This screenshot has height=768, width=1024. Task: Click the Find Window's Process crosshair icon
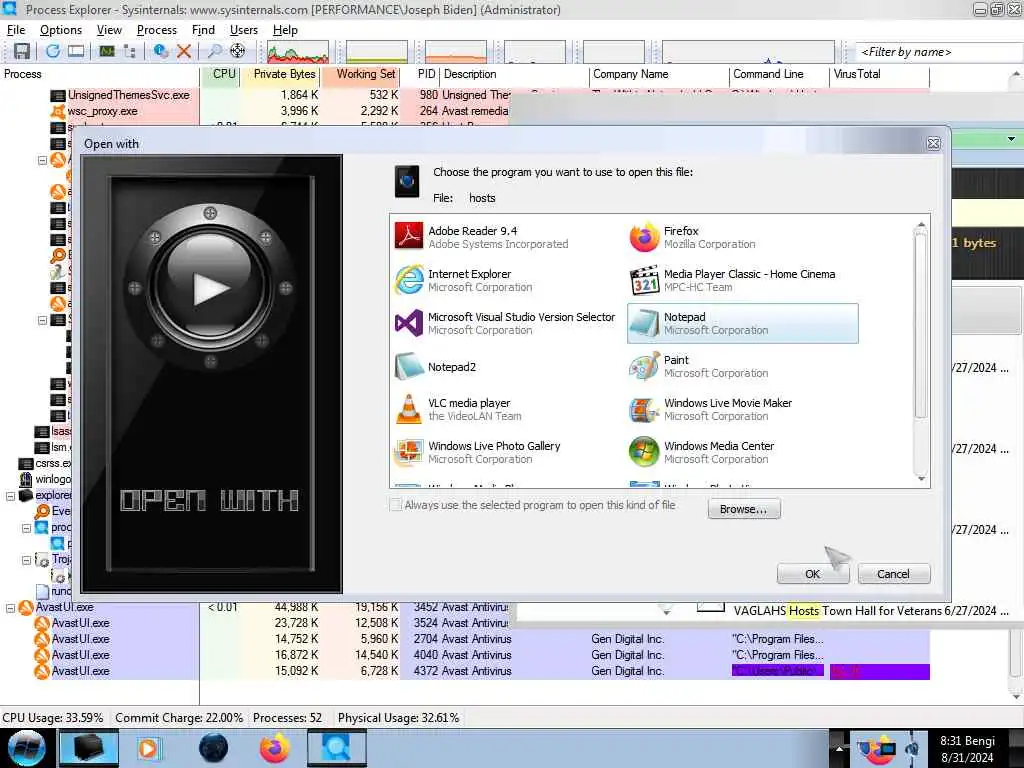pos(238,51)
